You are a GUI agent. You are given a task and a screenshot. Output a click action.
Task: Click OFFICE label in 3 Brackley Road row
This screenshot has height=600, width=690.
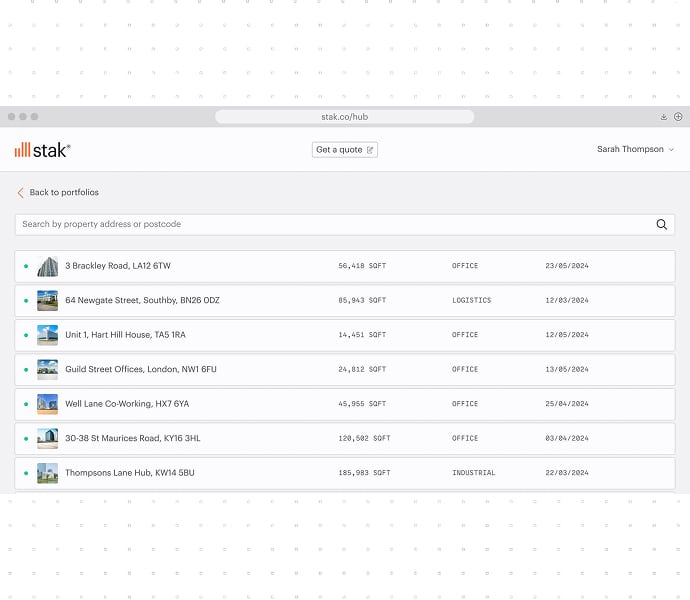pyautogui.click(x=465, y=266)
